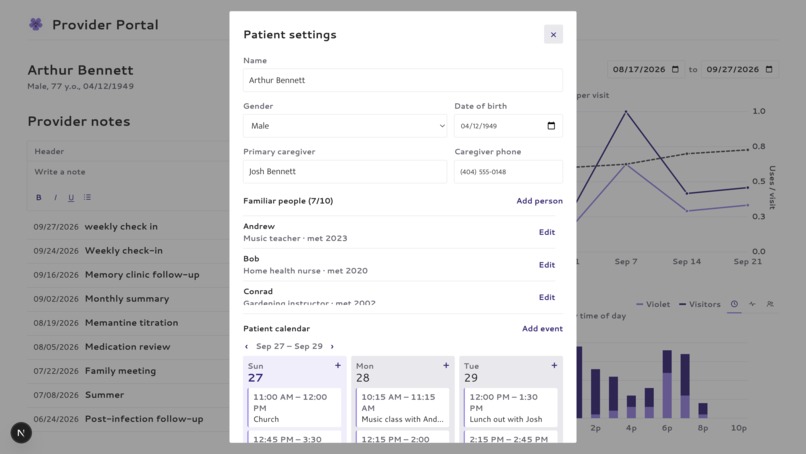Add event on Monday 28
Screen dimensions: 806x454
pyautogui.click(x=446, y=366)
